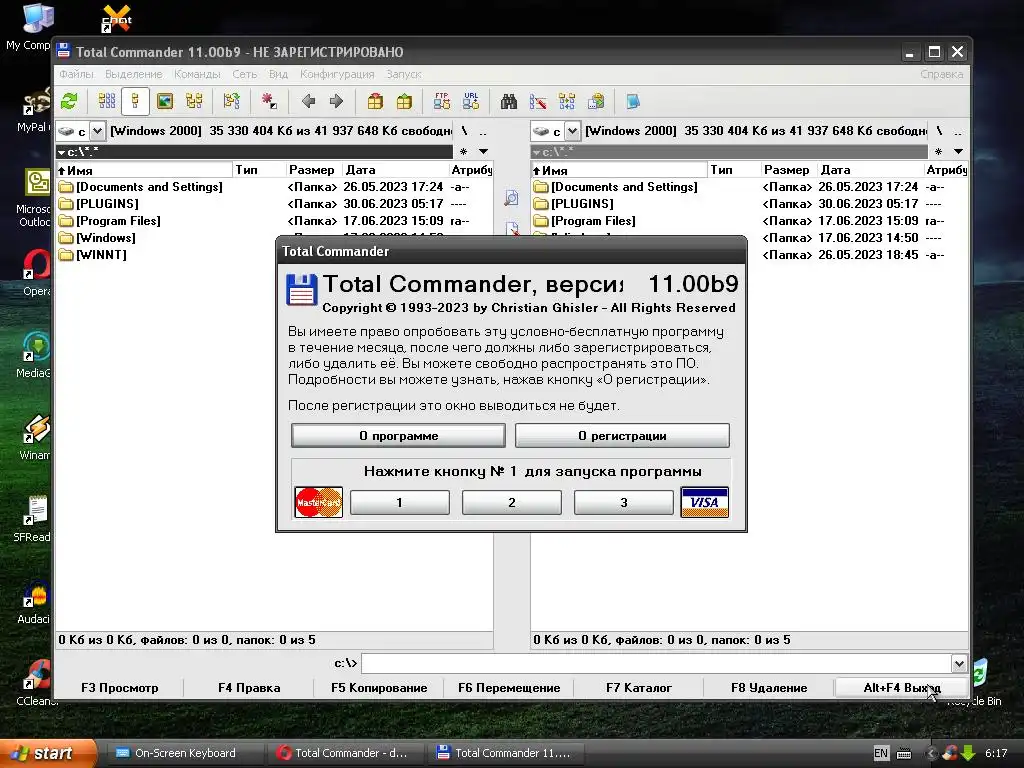Select [Program Files] folder in left panel
This screenshot has width=1024, height=768.
click(x=118, y=221)
